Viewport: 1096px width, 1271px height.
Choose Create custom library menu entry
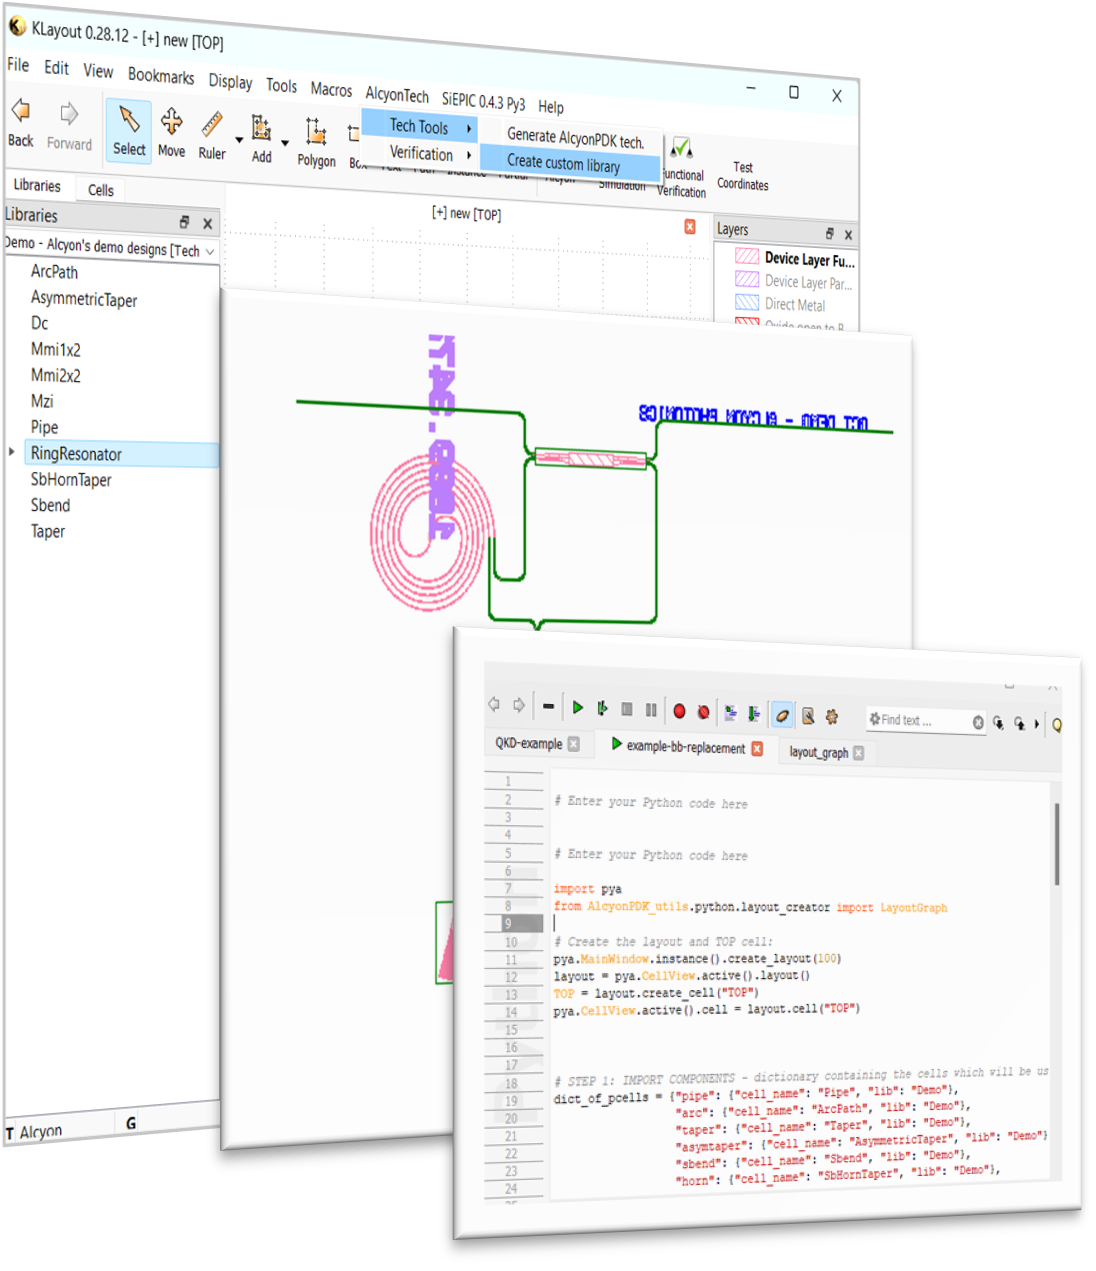tap(563, 163)
